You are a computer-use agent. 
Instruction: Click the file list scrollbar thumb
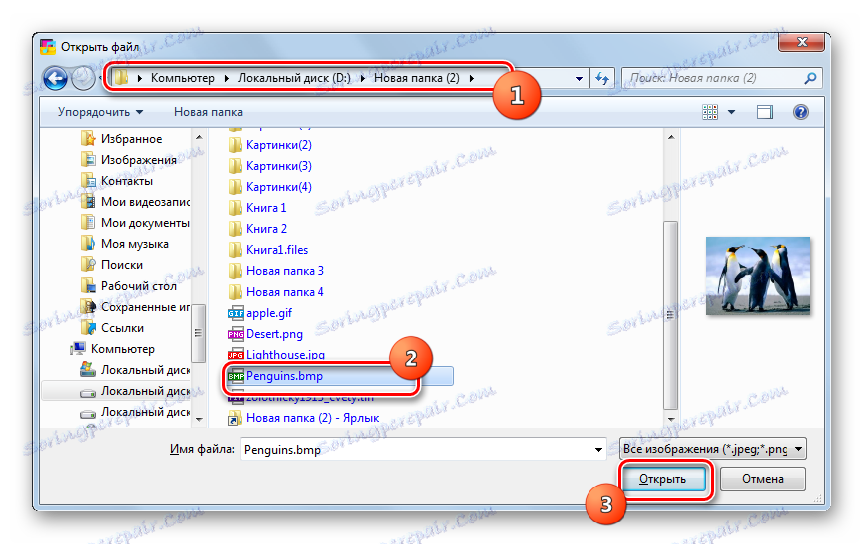coord(670,315)
